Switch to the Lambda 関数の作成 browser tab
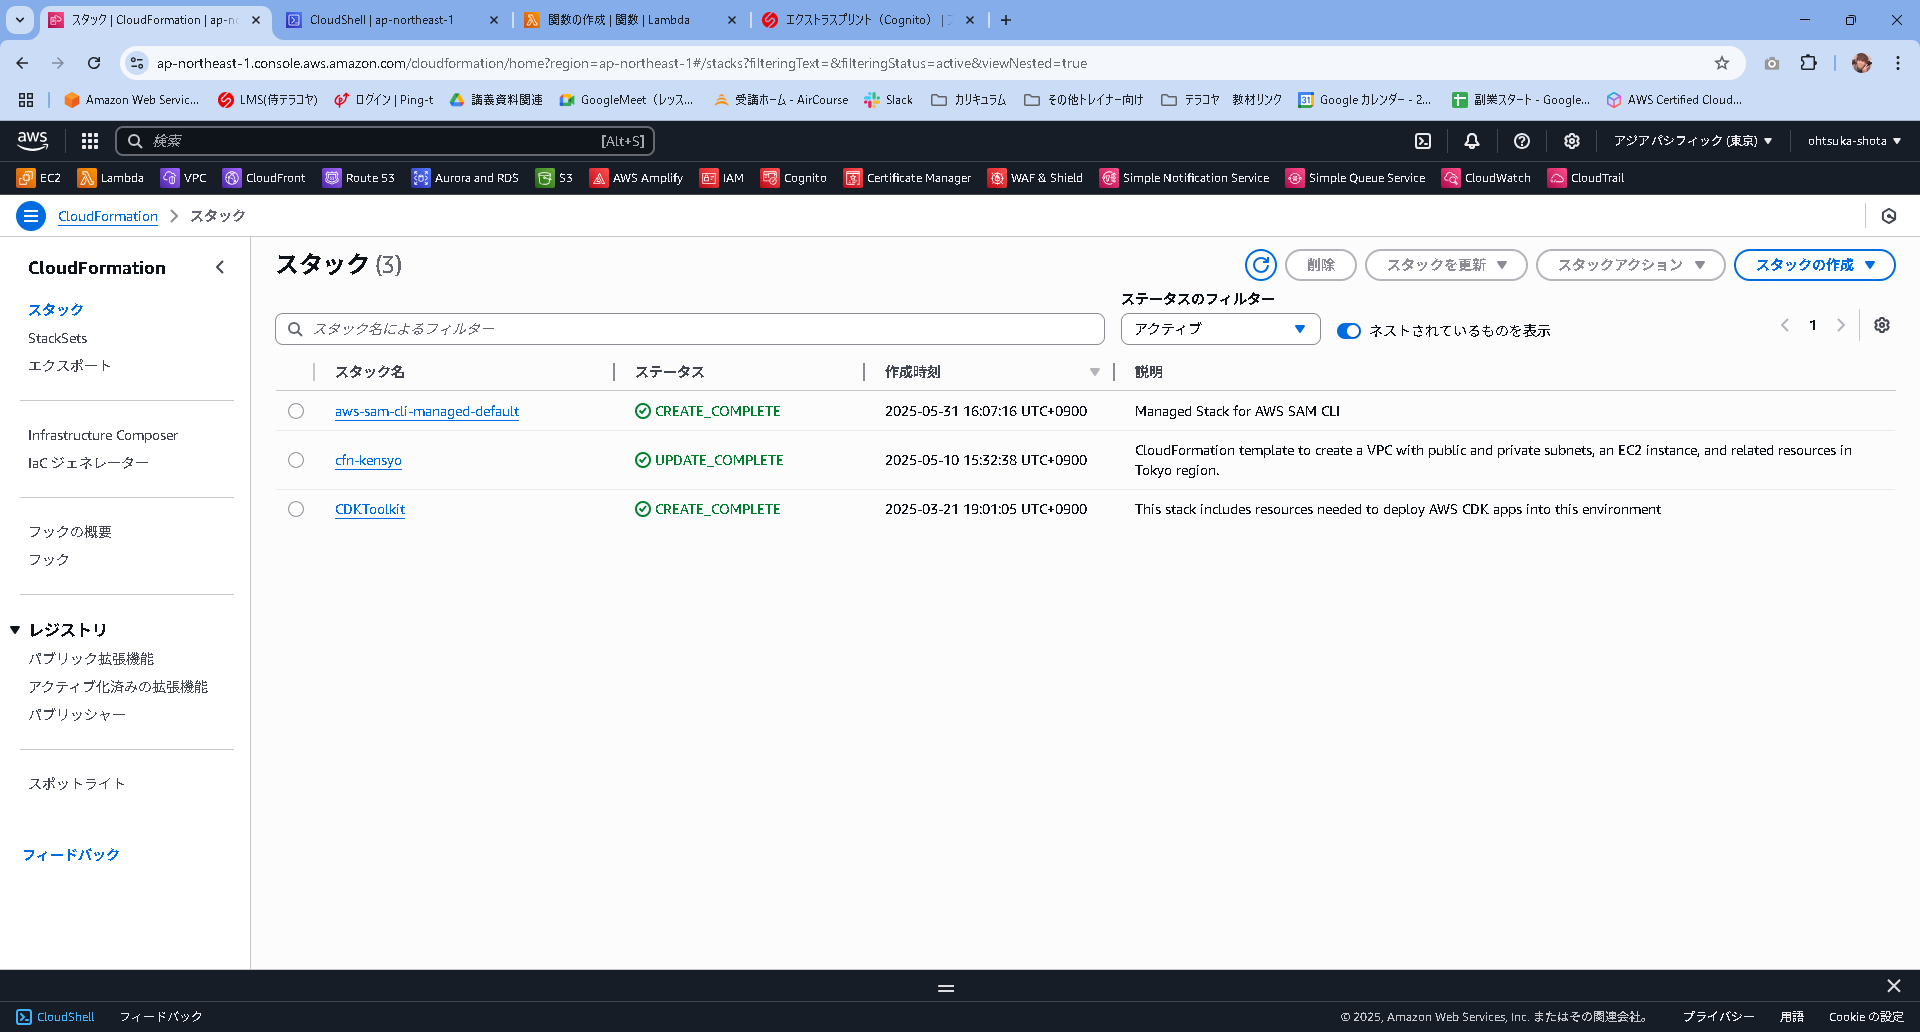 pos(630,20)
